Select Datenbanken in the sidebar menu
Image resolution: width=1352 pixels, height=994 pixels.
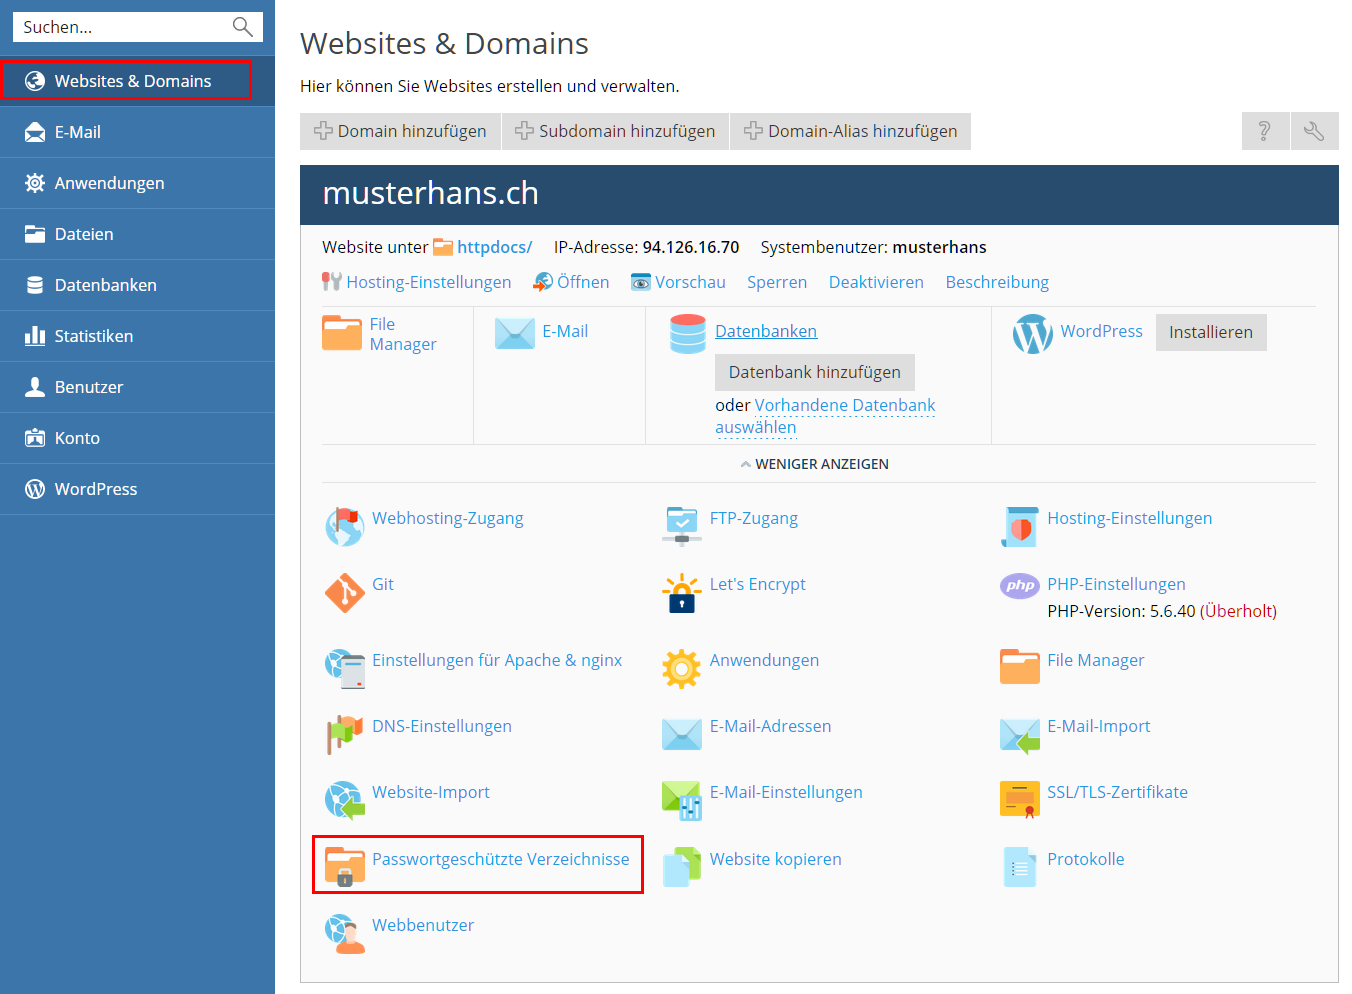pos(105,285)
